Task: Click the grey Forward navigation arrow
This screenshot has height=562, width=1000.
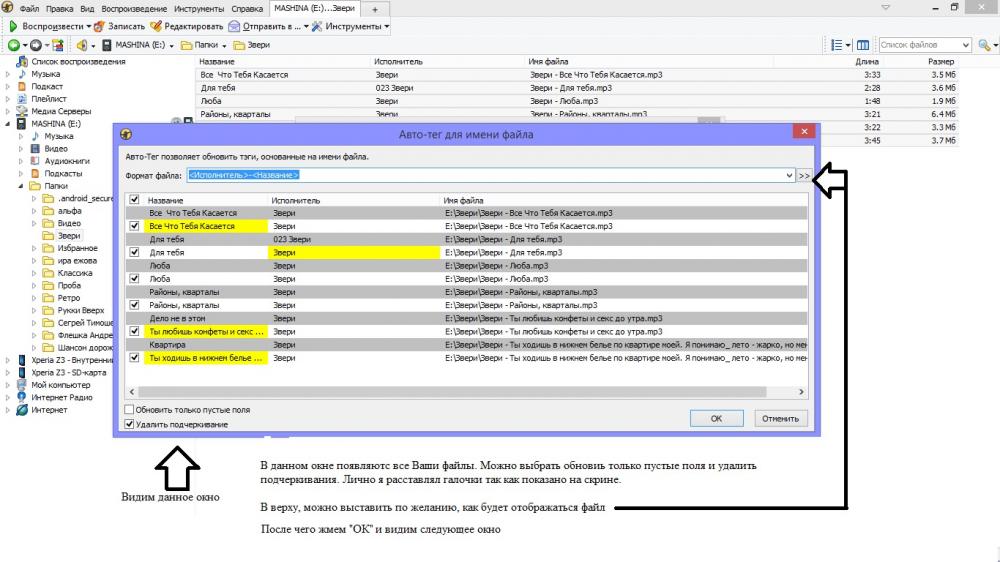Action: click(x=36, y=45)
